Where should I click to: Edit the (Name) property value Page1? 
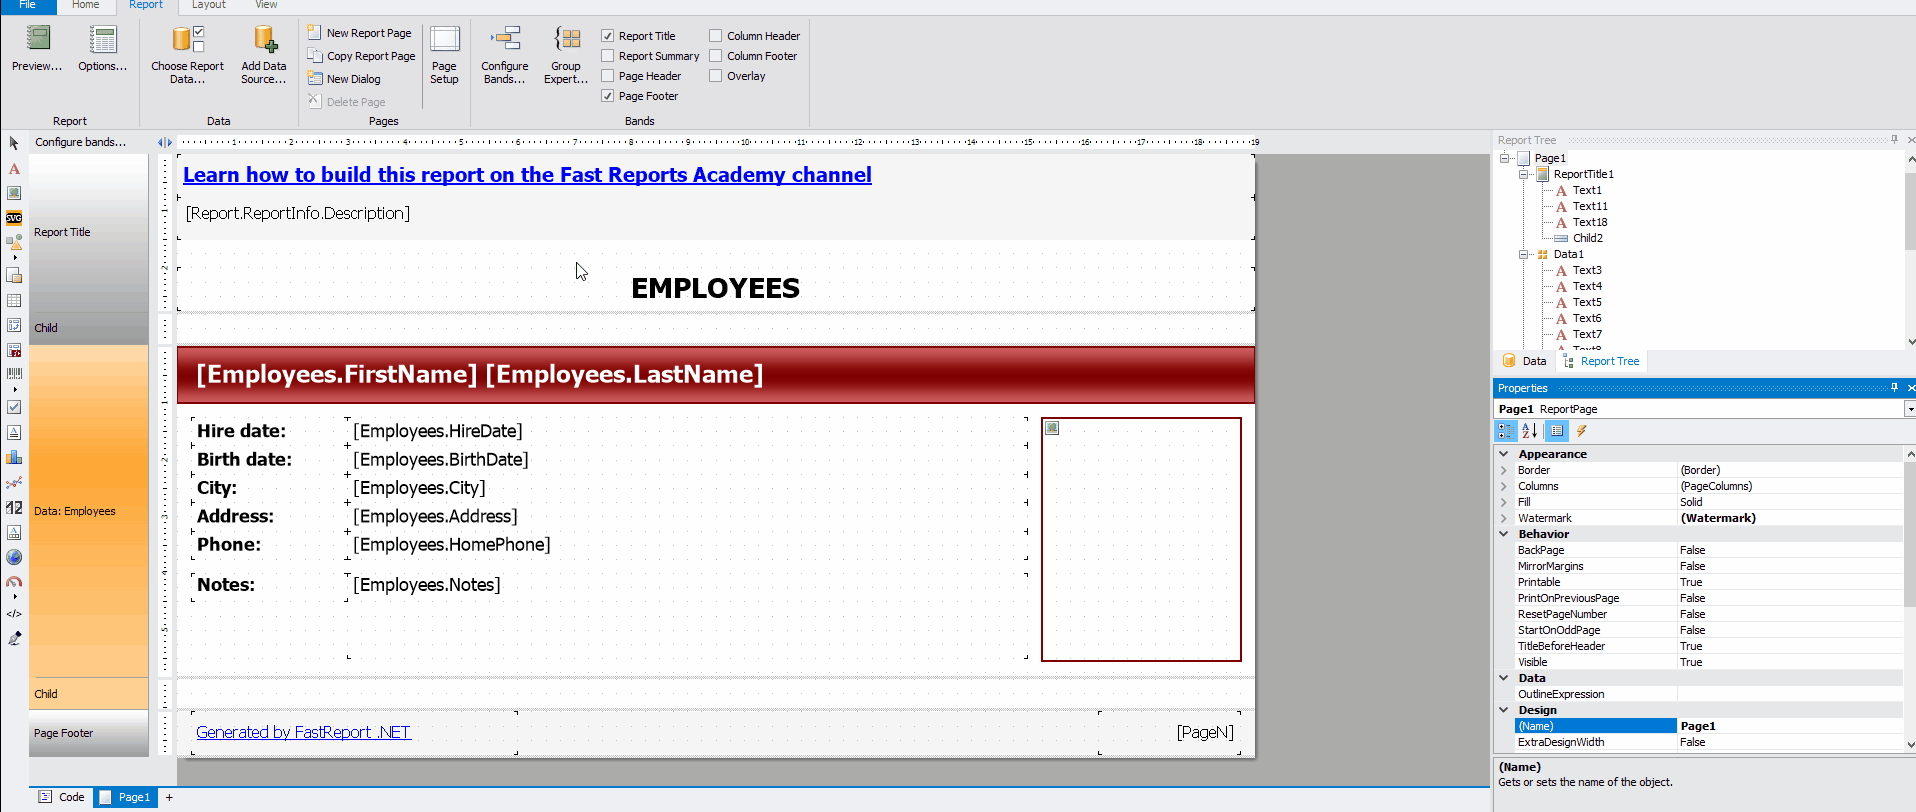pyautogui.click(x=1790, y=726)
